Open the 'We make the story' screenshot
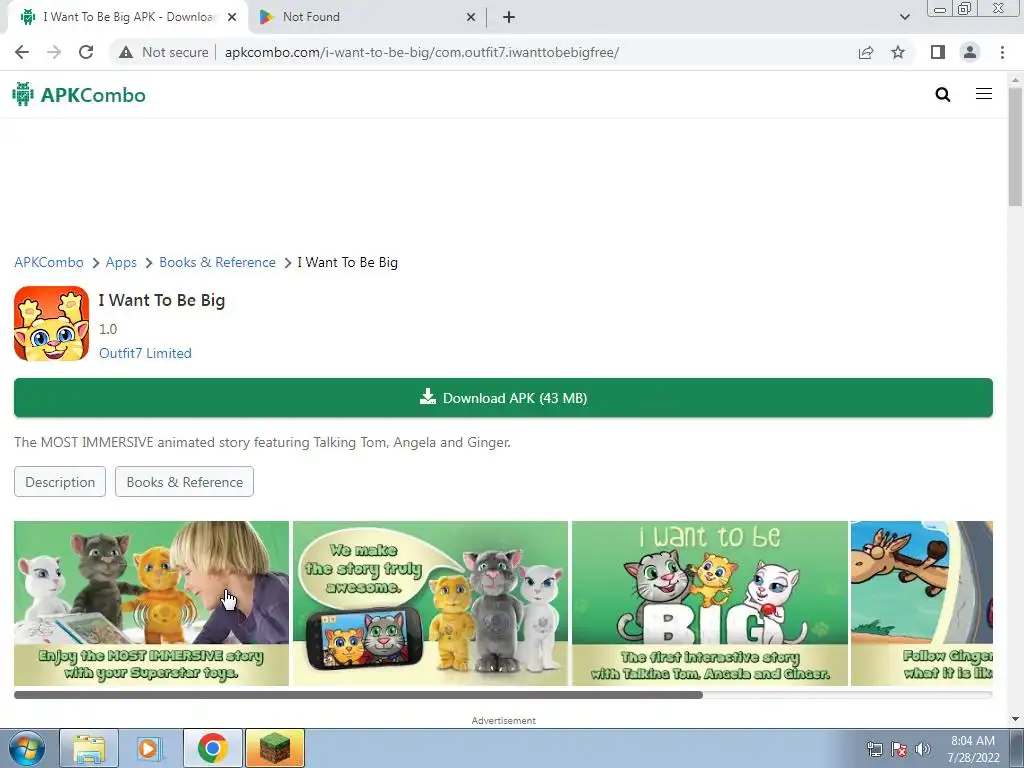 click(430, 603)
